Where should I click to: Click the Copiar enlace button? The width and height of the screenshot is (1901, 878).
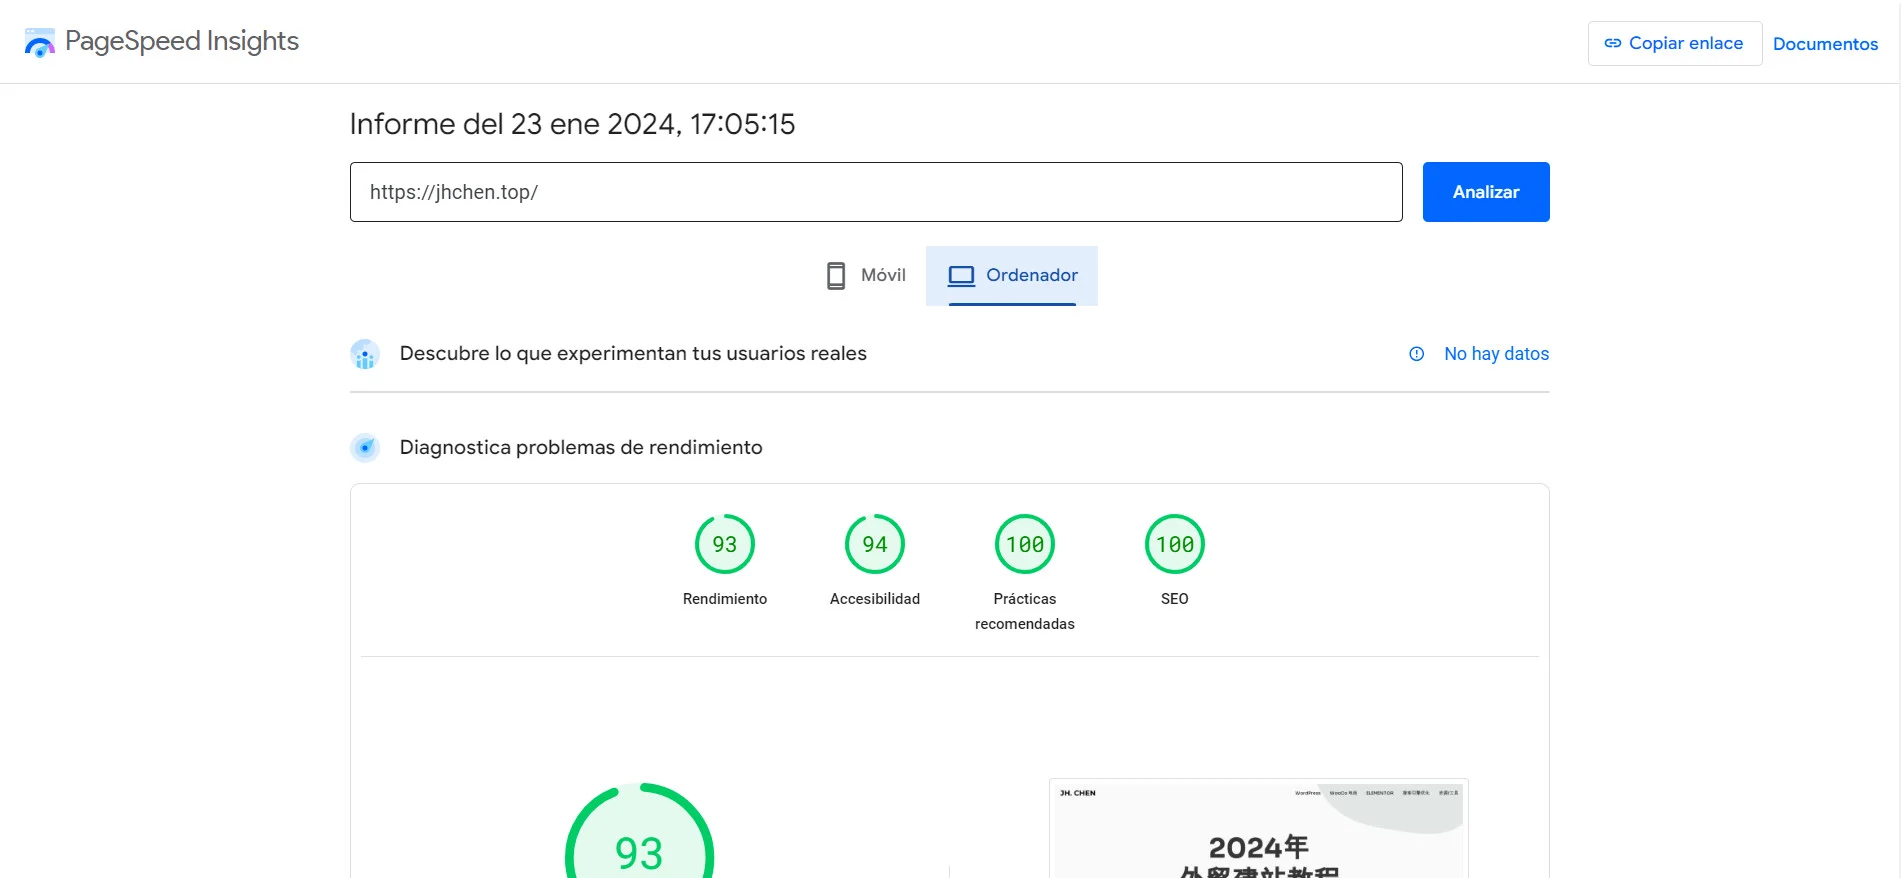(x=1674, y=43)
